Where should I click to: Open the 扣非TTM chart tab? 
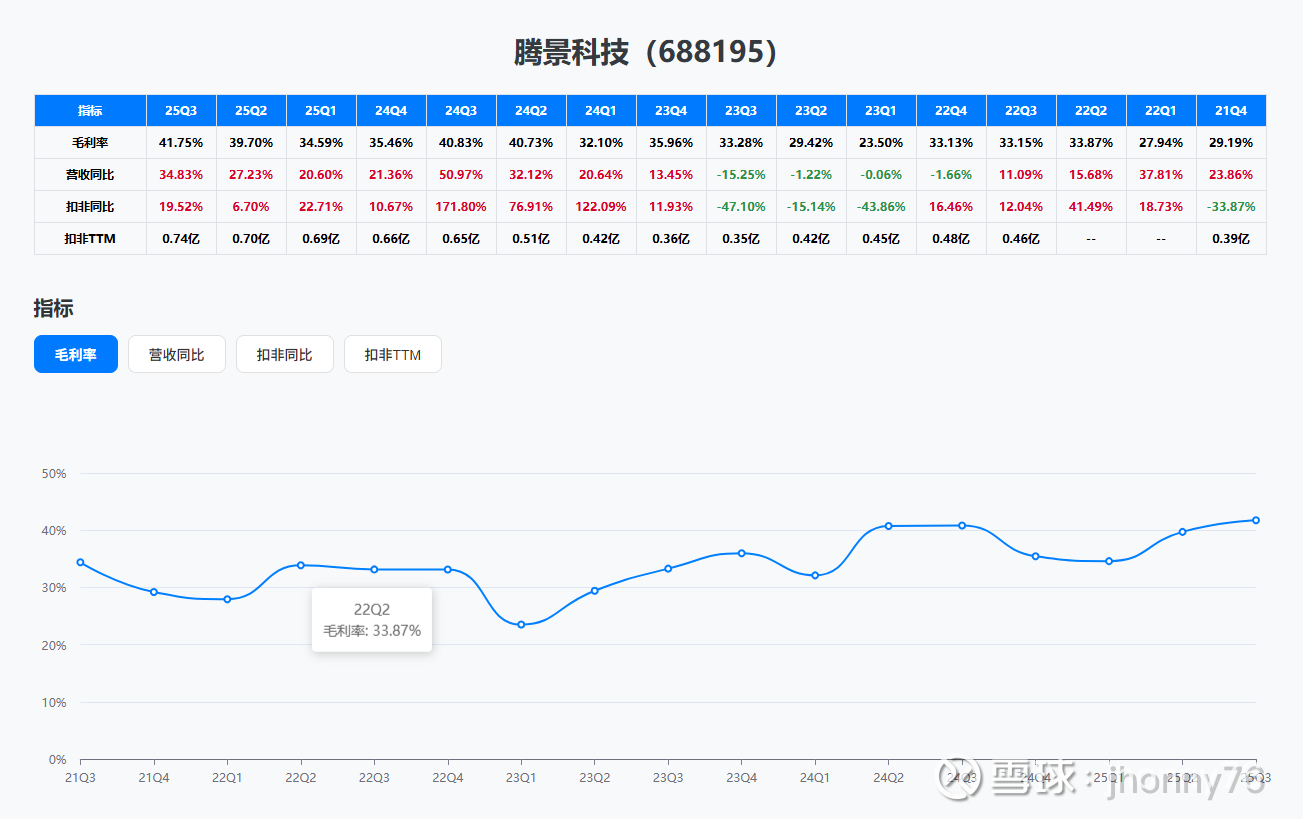click(393, 354)
